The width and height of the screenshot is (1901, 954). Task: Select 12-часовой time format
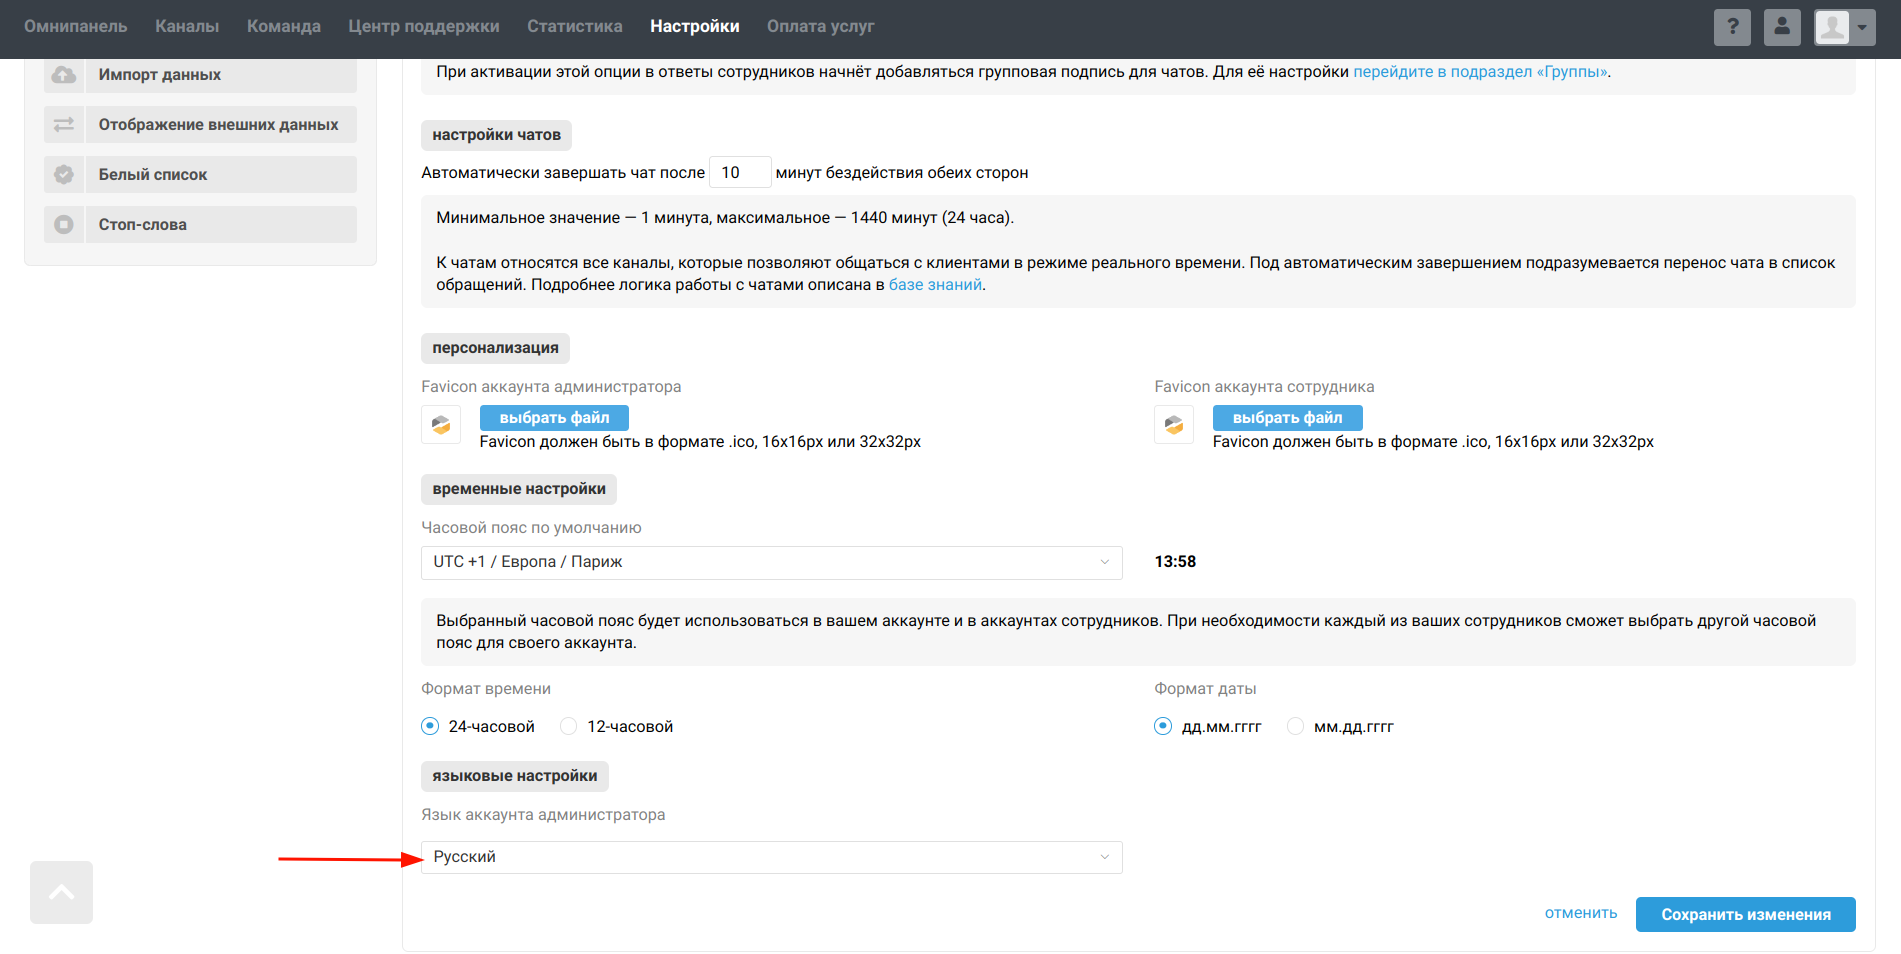(569, 726)
